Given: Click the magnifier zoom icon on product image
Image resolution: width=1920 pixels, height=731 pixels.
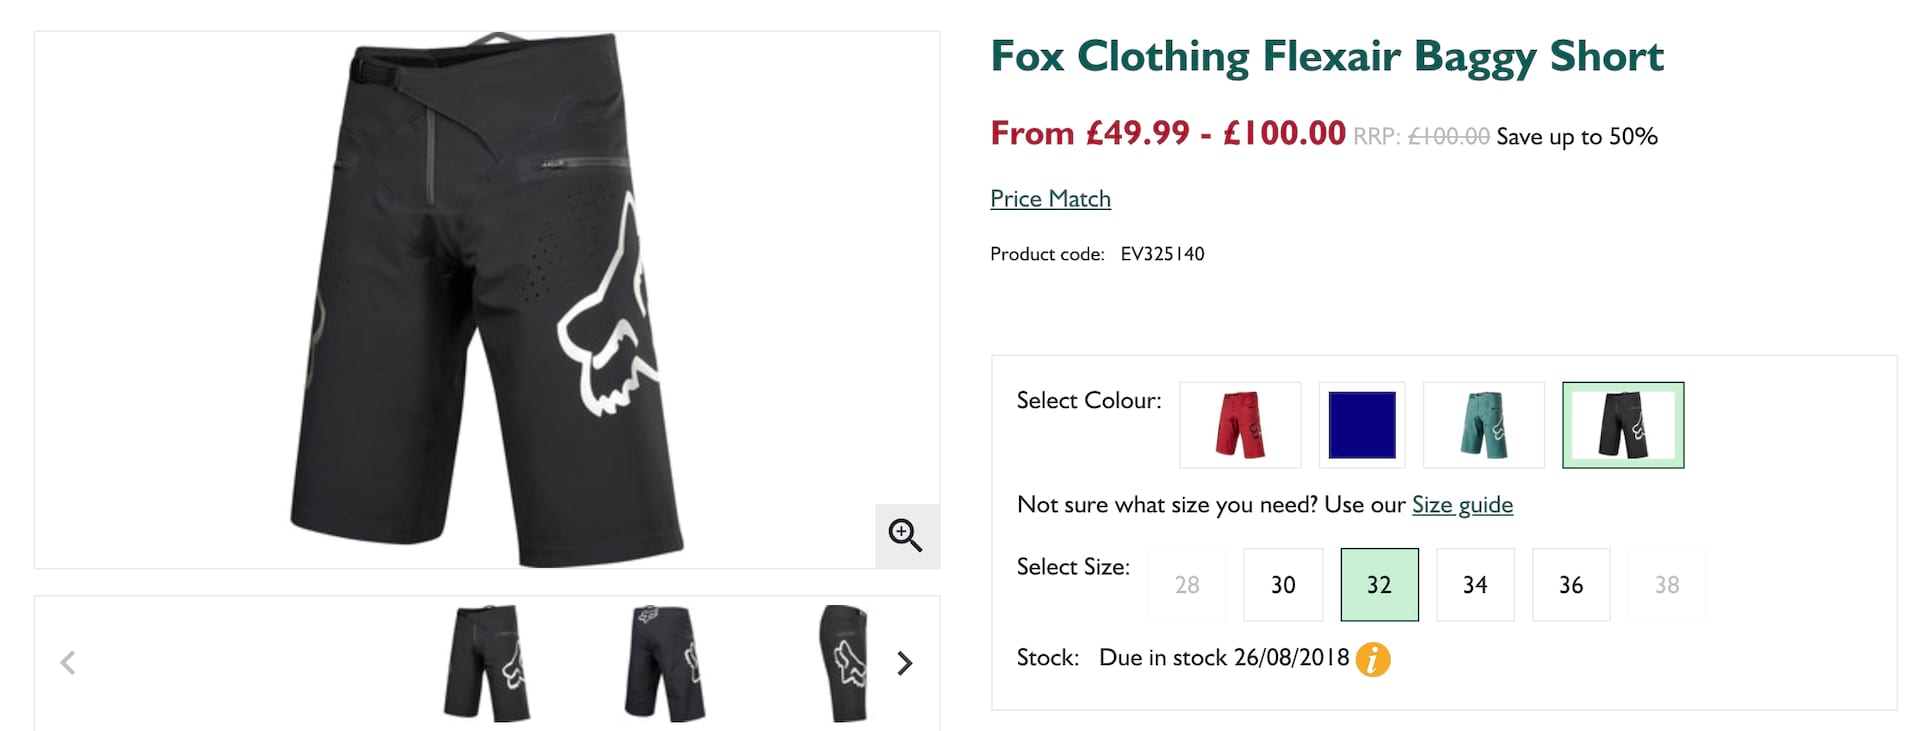Looking at the screenshot, I should click(906, 536).
